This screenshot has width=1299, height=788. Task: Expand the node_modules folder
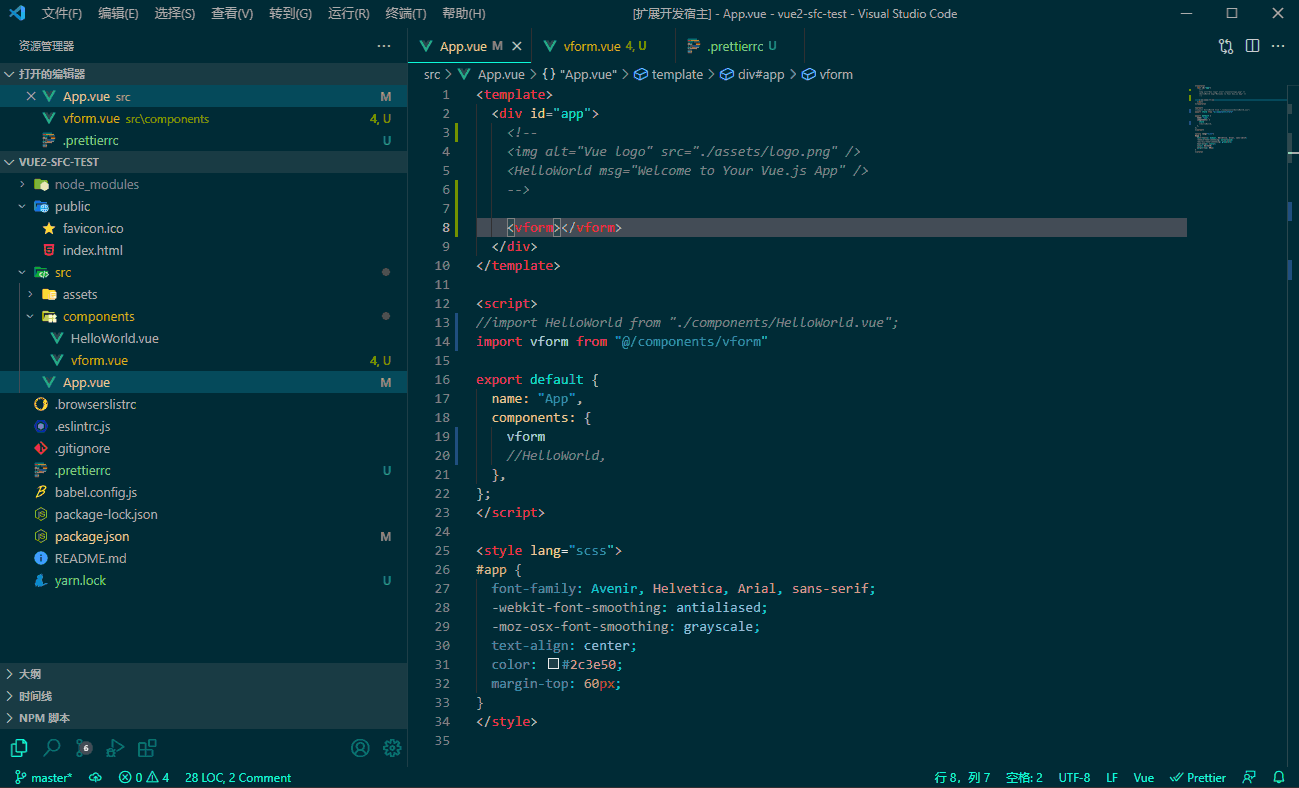tap(96, 184)
